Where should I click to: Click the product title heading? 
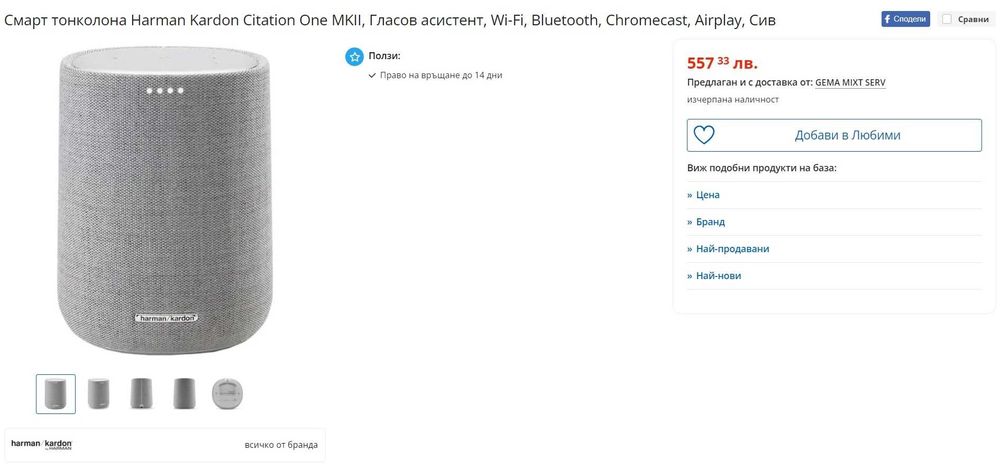coord(390,20)
